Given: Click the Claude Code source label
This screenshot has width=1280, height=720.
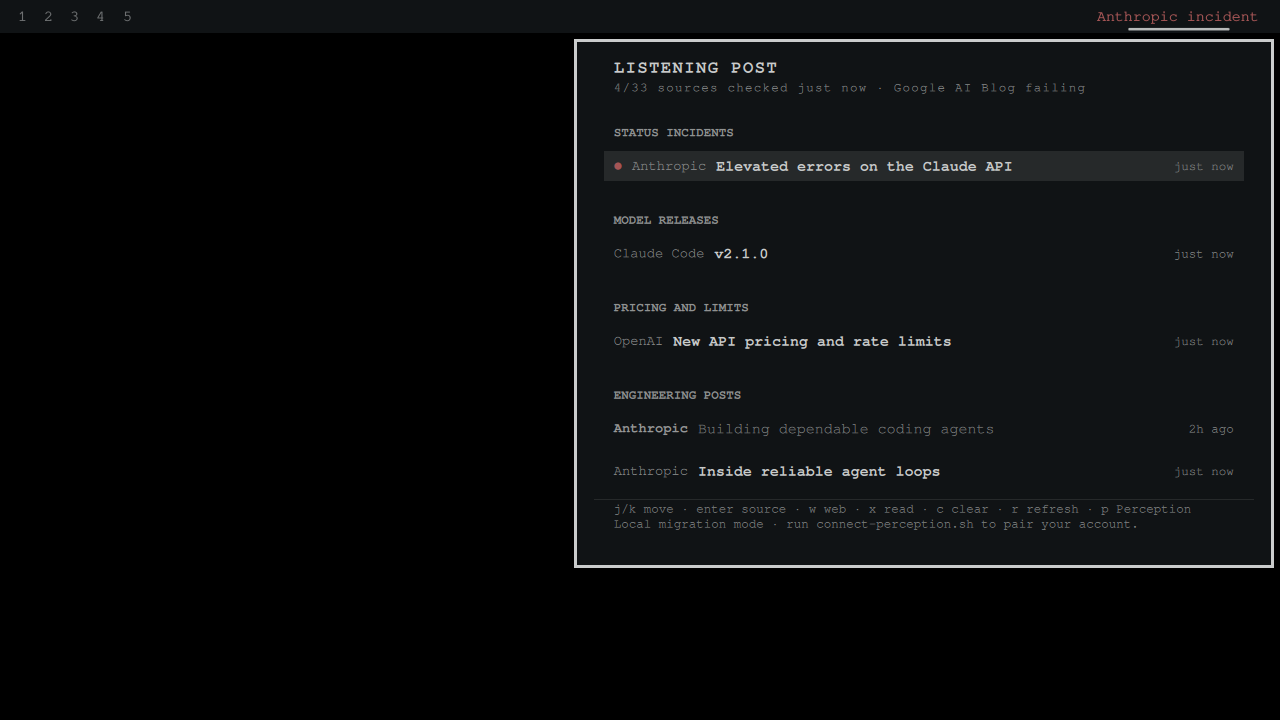Looking at the screenshot, I should 659,254.
